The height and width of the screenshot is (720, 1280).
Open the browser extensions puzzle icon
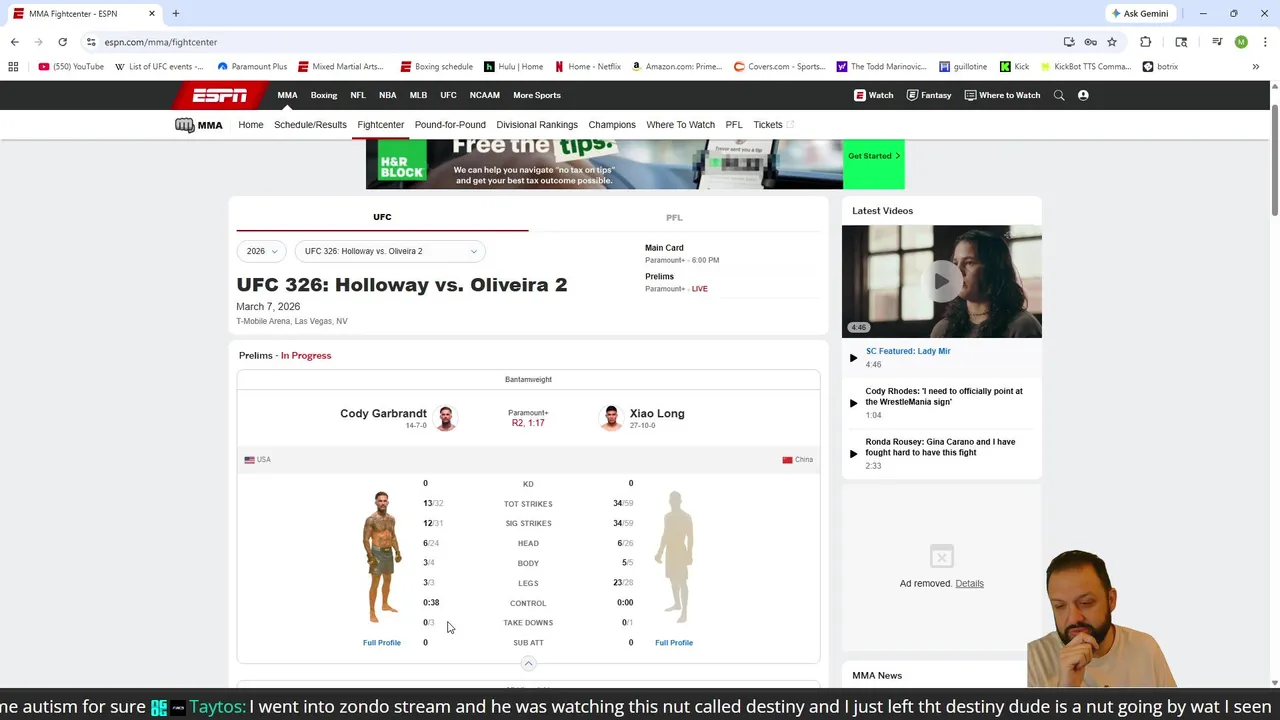click(1145, 42)
